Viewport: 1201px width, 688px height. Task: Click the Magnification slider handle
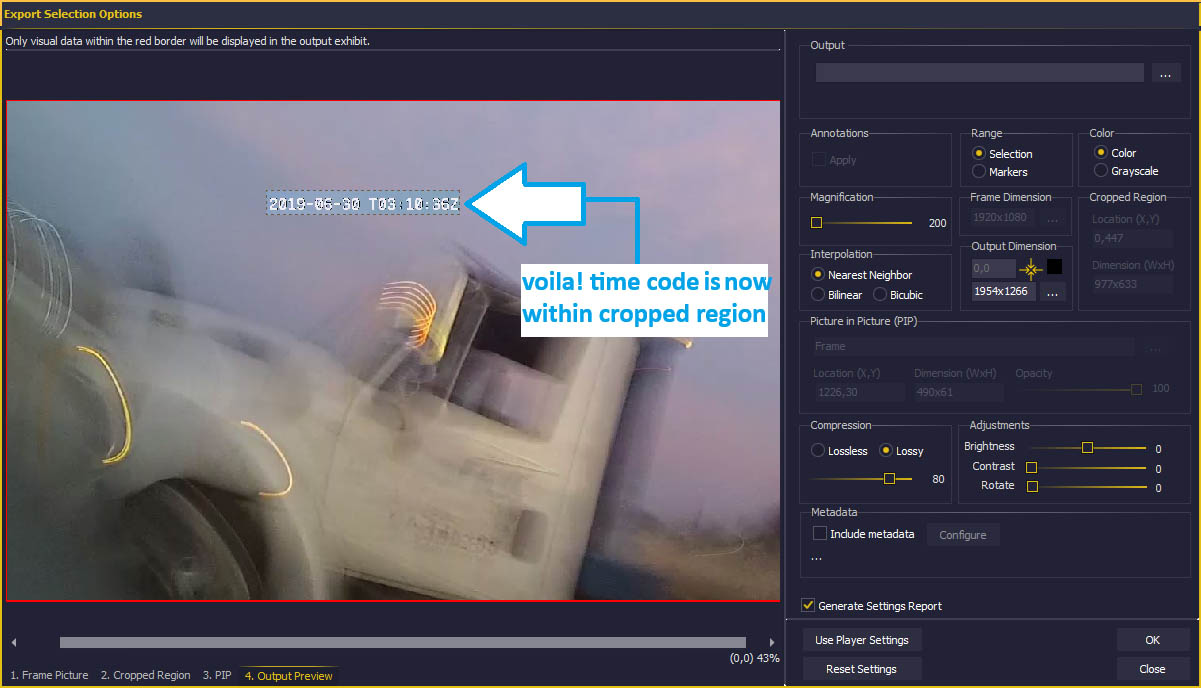(816, 222)
